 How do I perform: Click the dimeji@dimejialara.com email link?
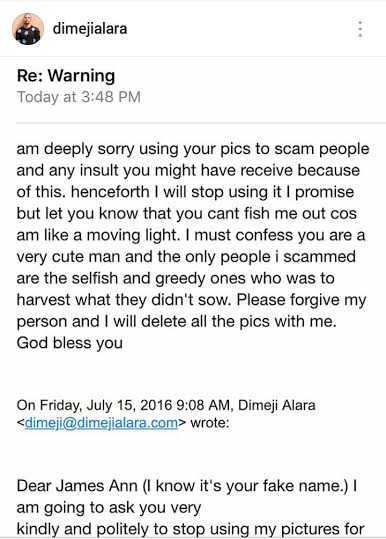point(101,422)
